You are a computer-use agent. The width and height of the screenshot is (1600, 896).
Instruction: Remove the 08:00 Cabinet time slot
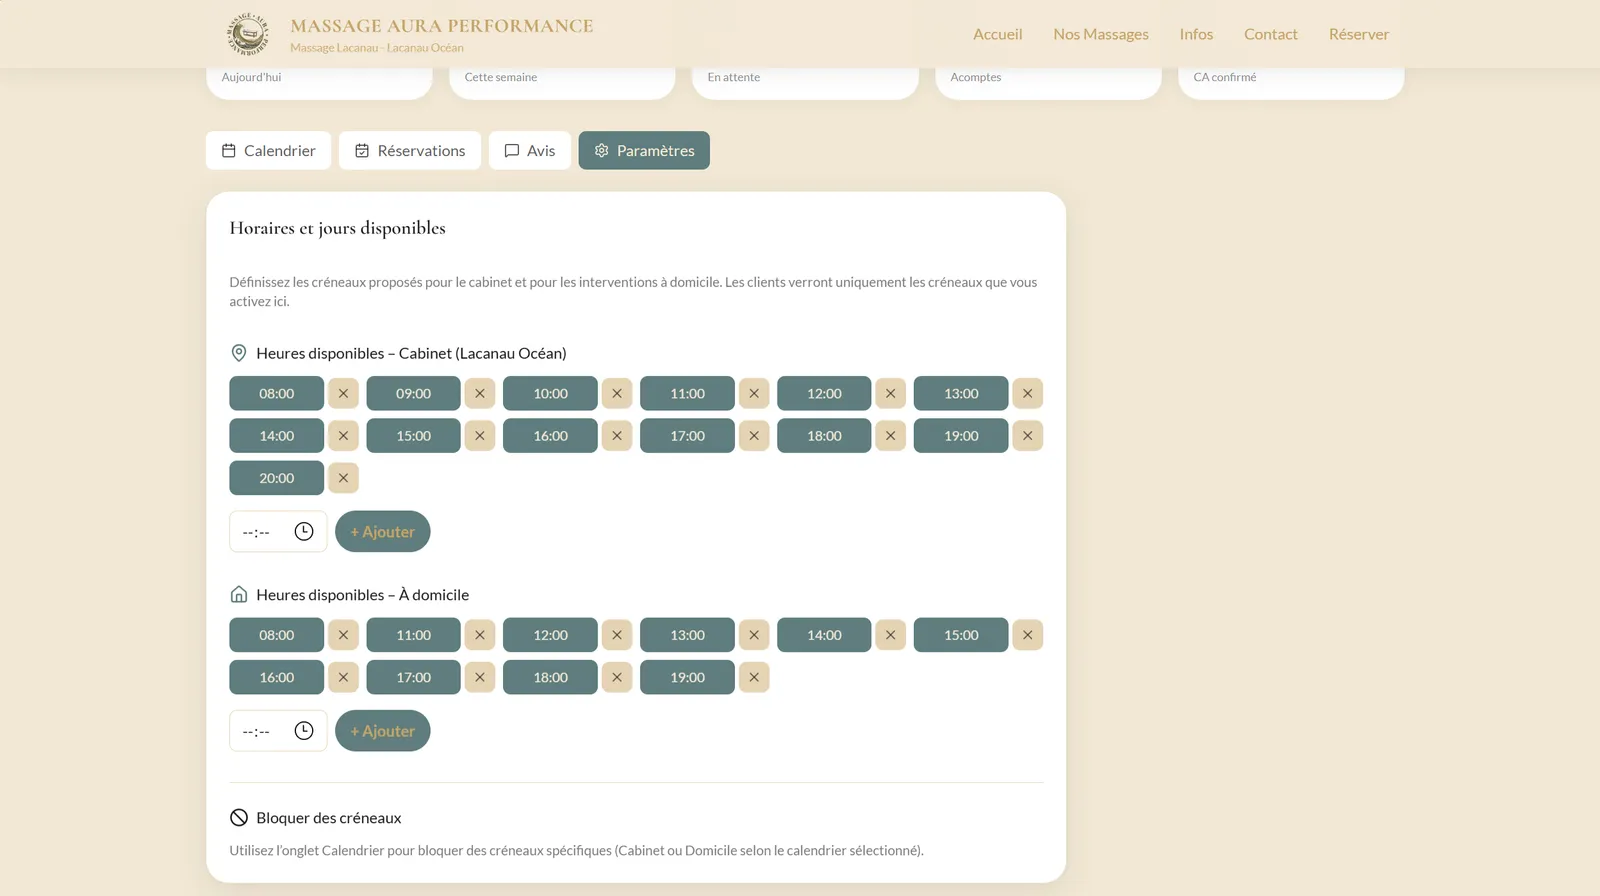(343, 394)
